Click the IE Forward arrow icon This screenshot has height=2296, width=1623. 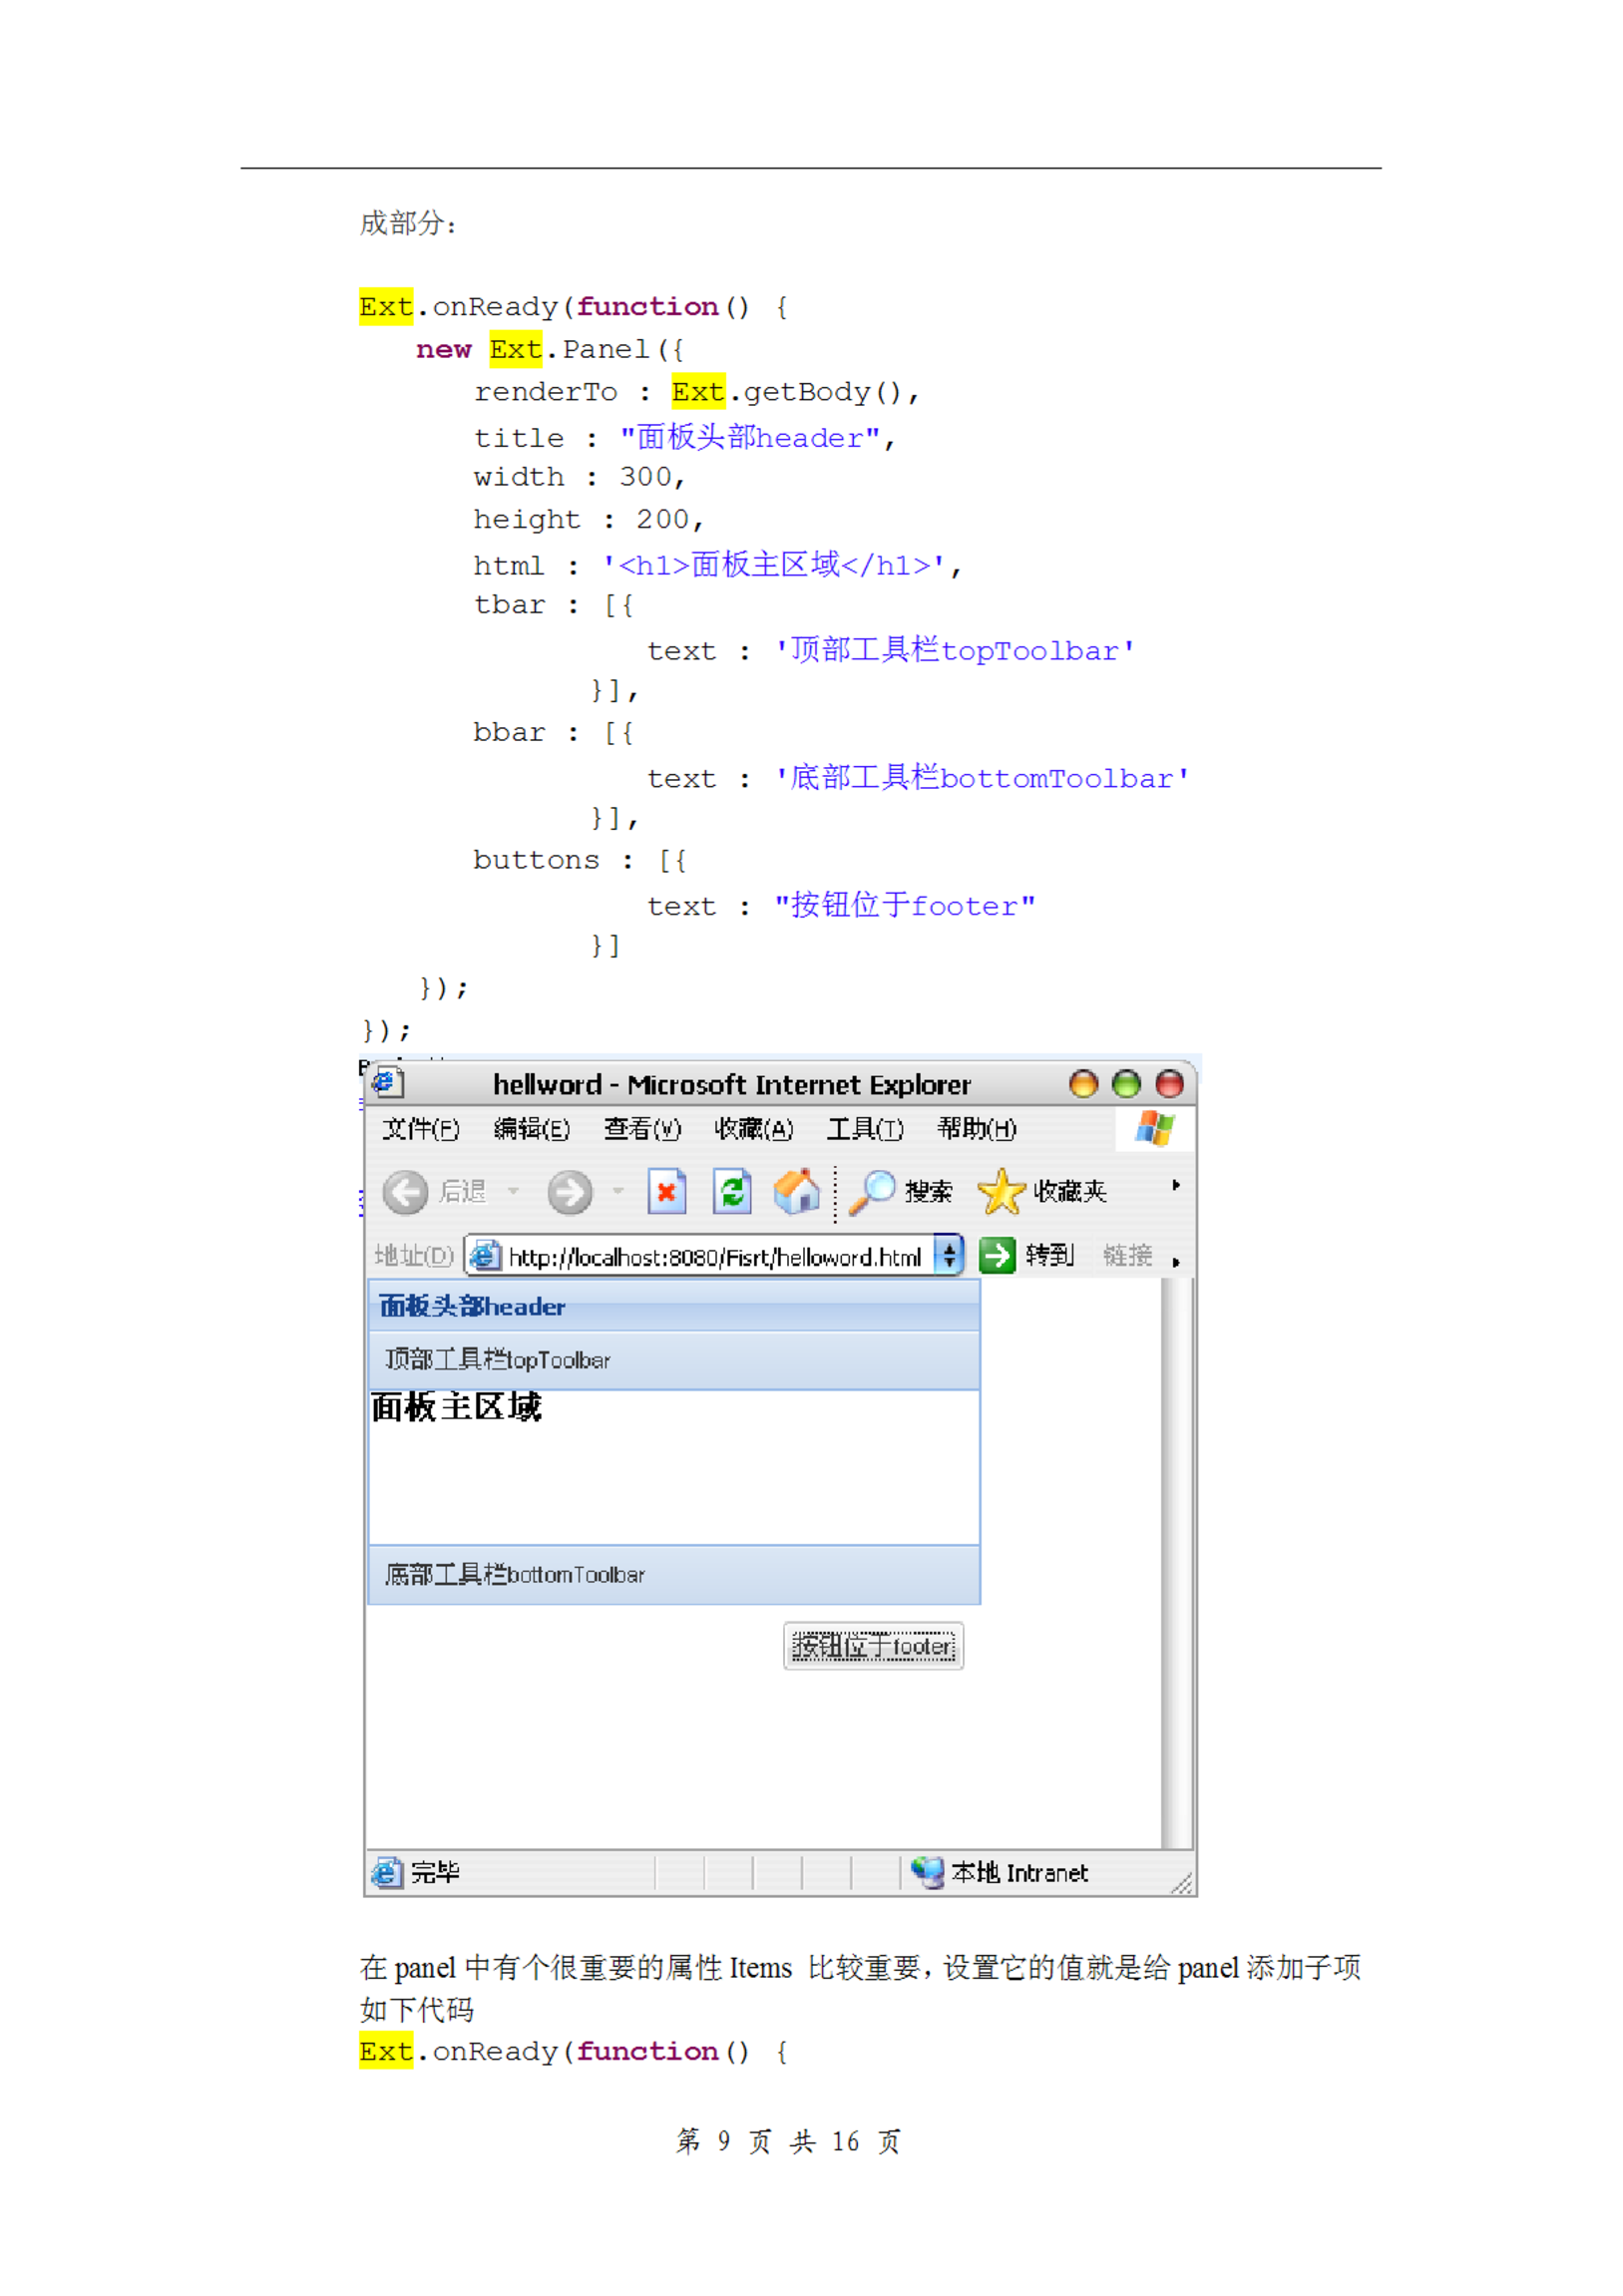click(570, 1192)
